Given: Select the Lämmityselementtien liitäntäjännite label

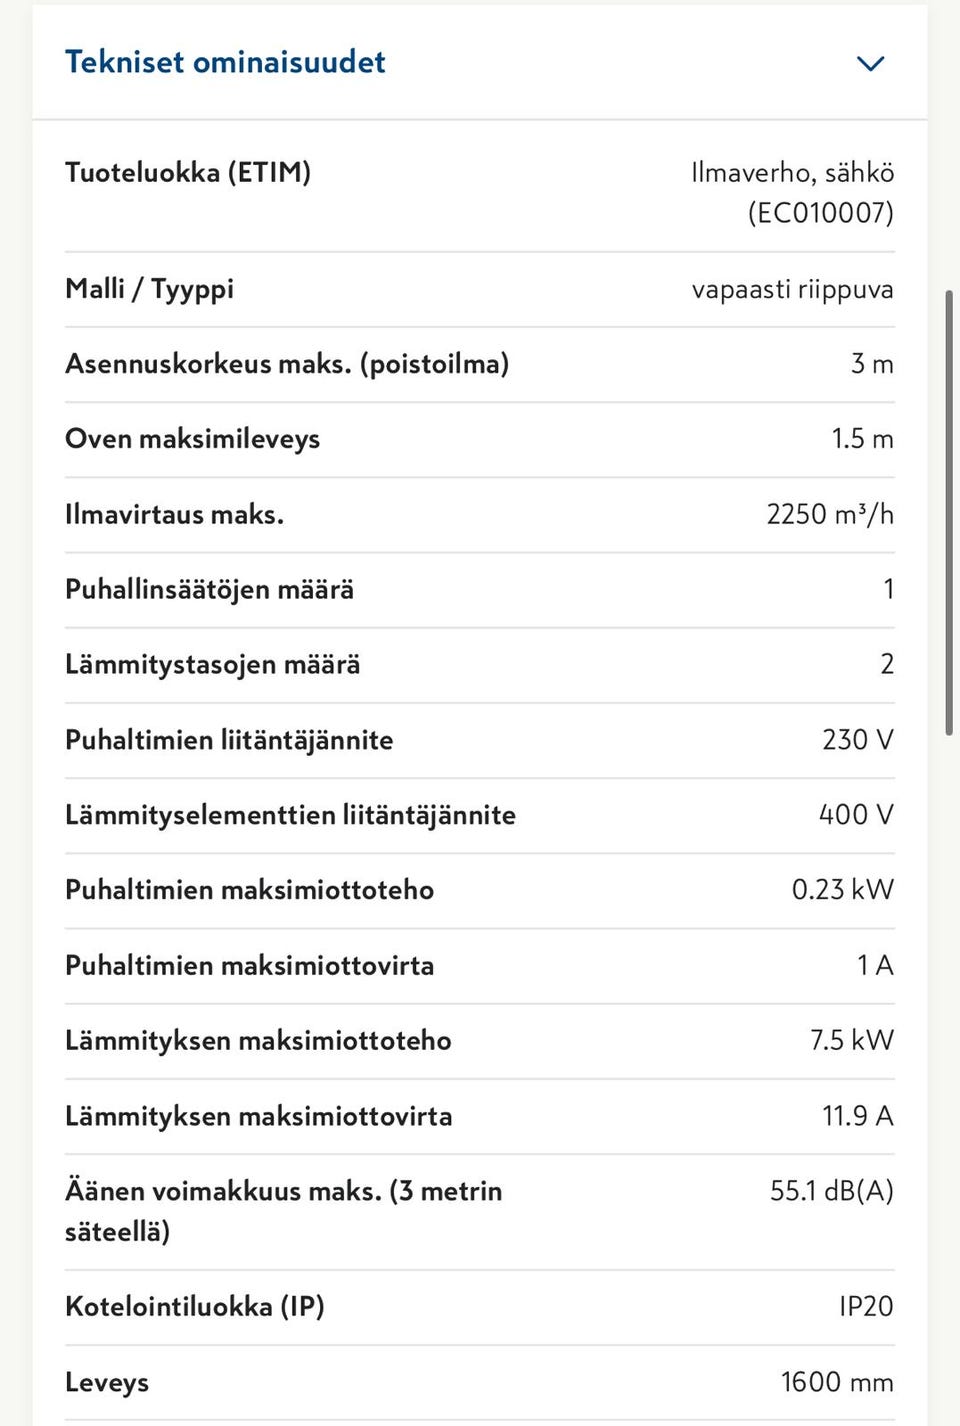Looking at the screenshot, I should pyautogui.click(x=290, y=815).
